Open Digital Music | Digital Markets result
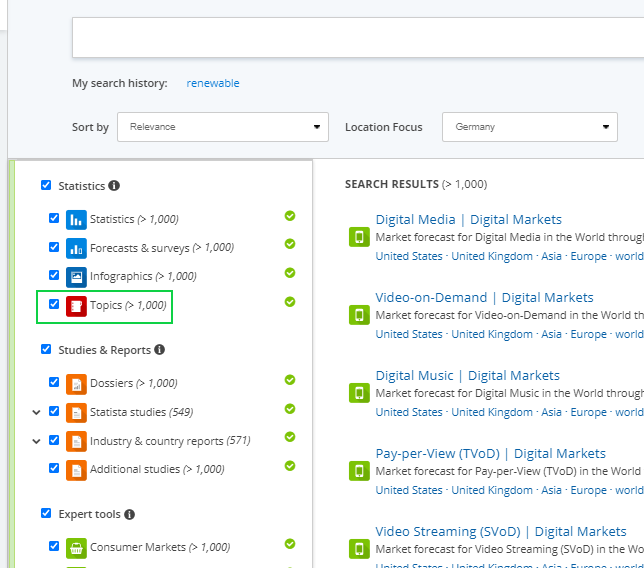 (x=468, y=375)
